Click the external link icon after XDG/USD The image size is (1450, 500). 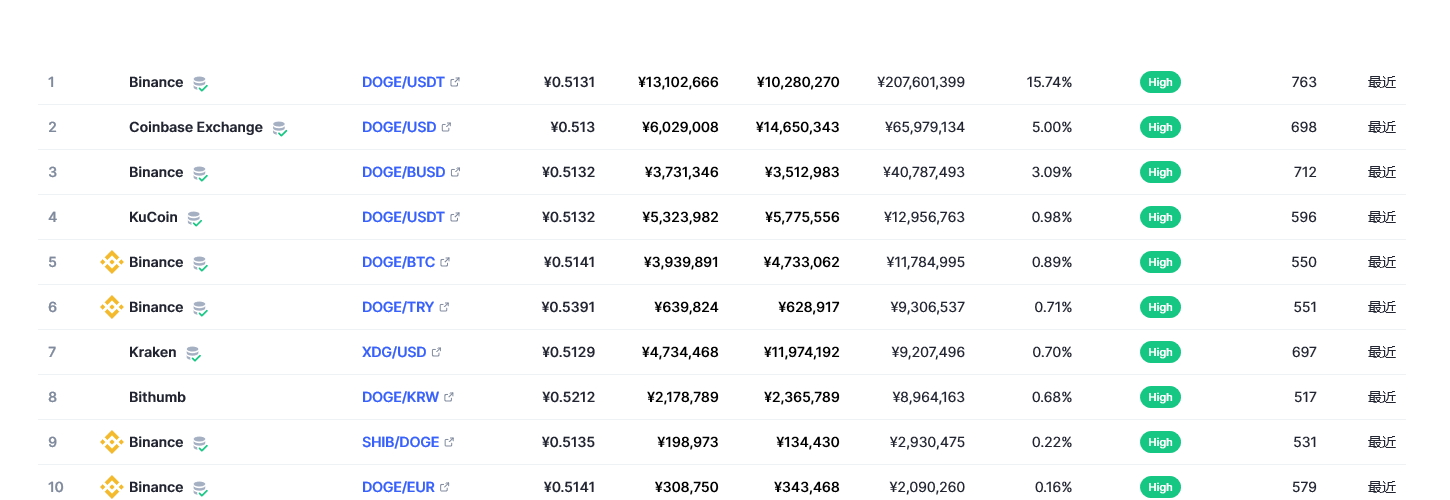coord(437,352)
